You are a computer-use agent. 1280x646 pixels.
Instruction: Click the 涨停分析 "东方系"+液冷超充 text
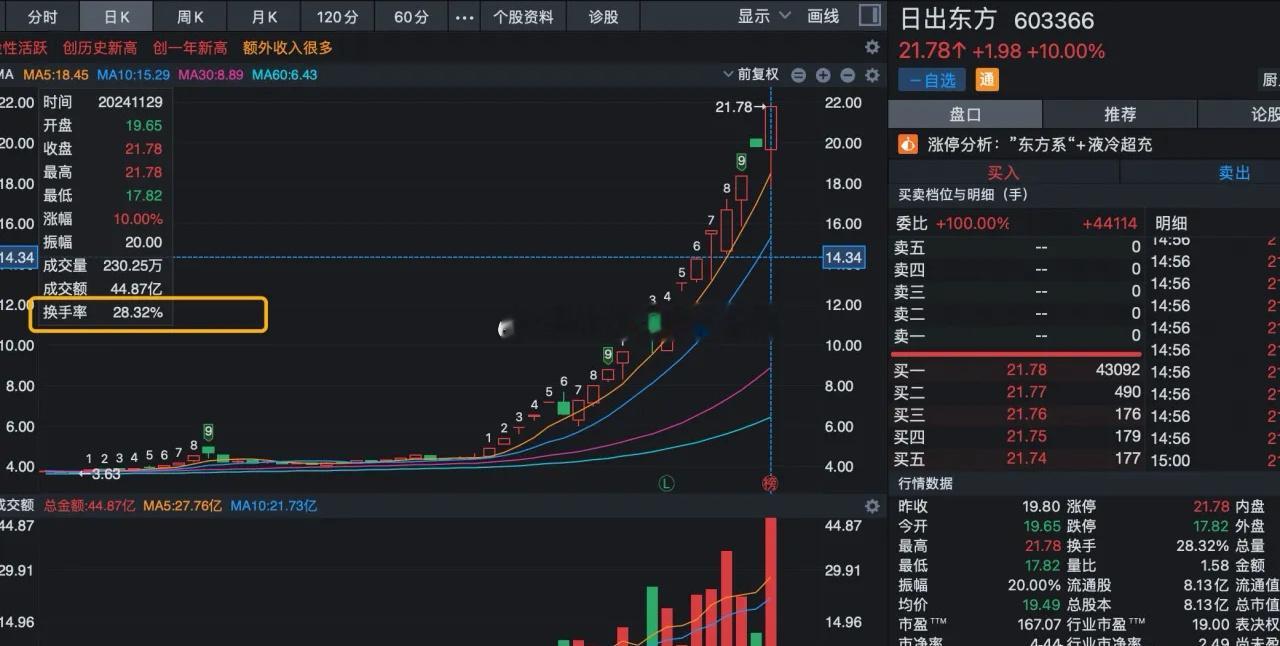1039,144
